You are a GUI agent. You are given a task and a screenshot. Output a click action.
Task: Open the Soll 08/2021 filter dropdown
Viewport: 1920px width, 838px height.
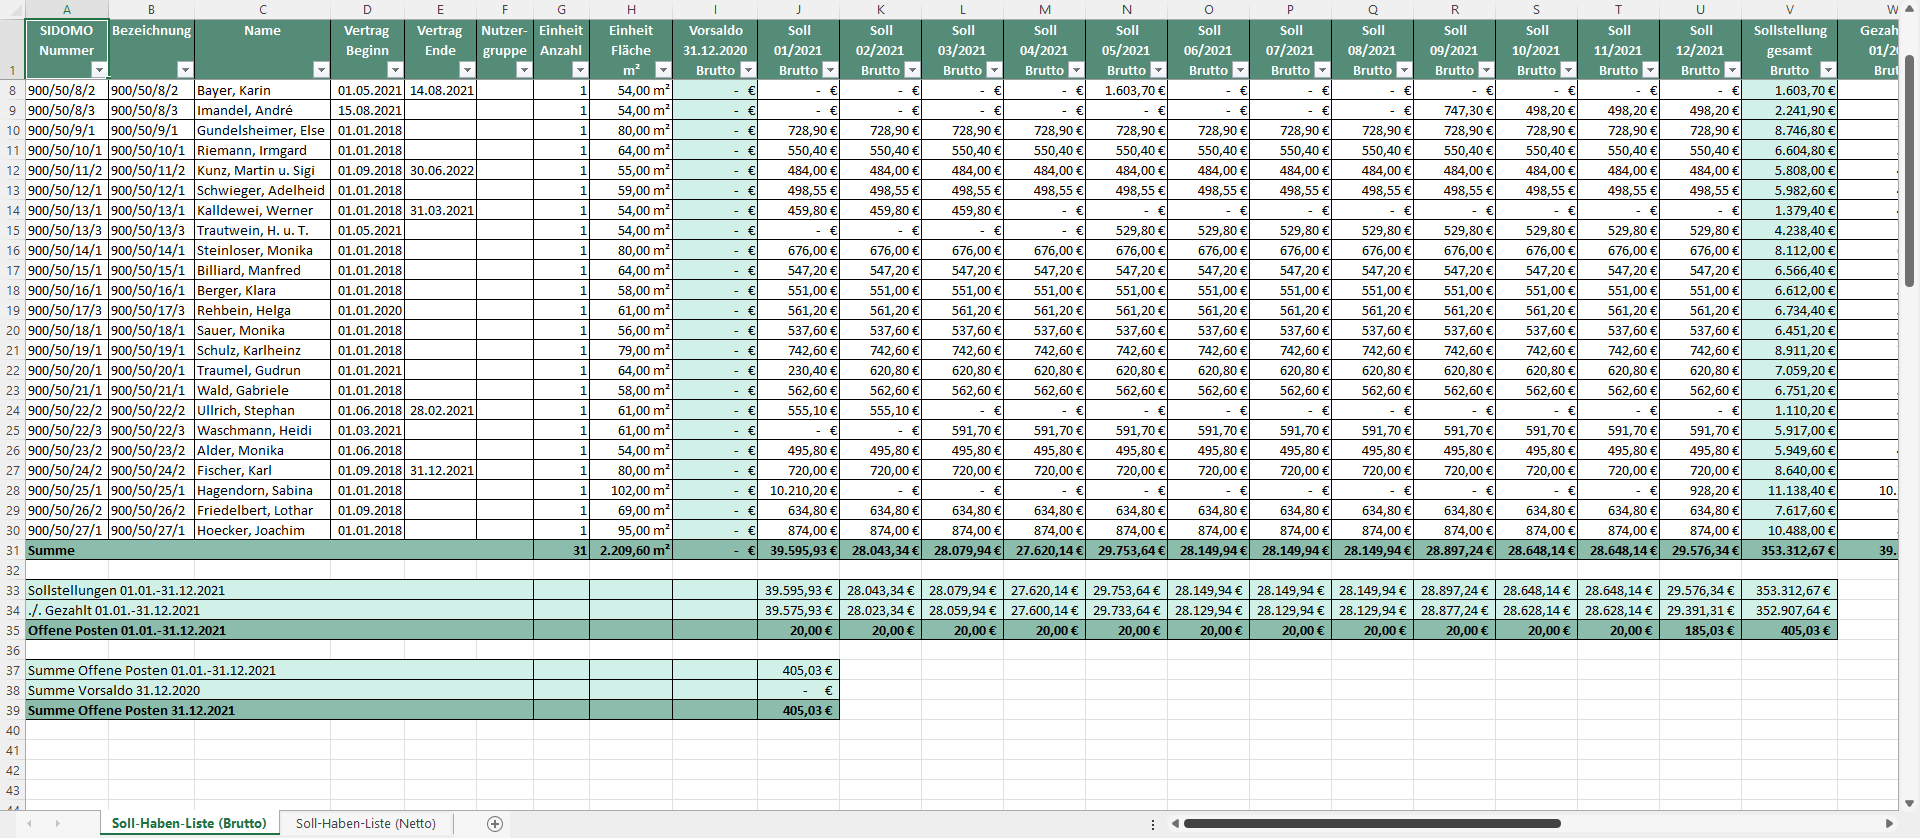click(1404, 70)
